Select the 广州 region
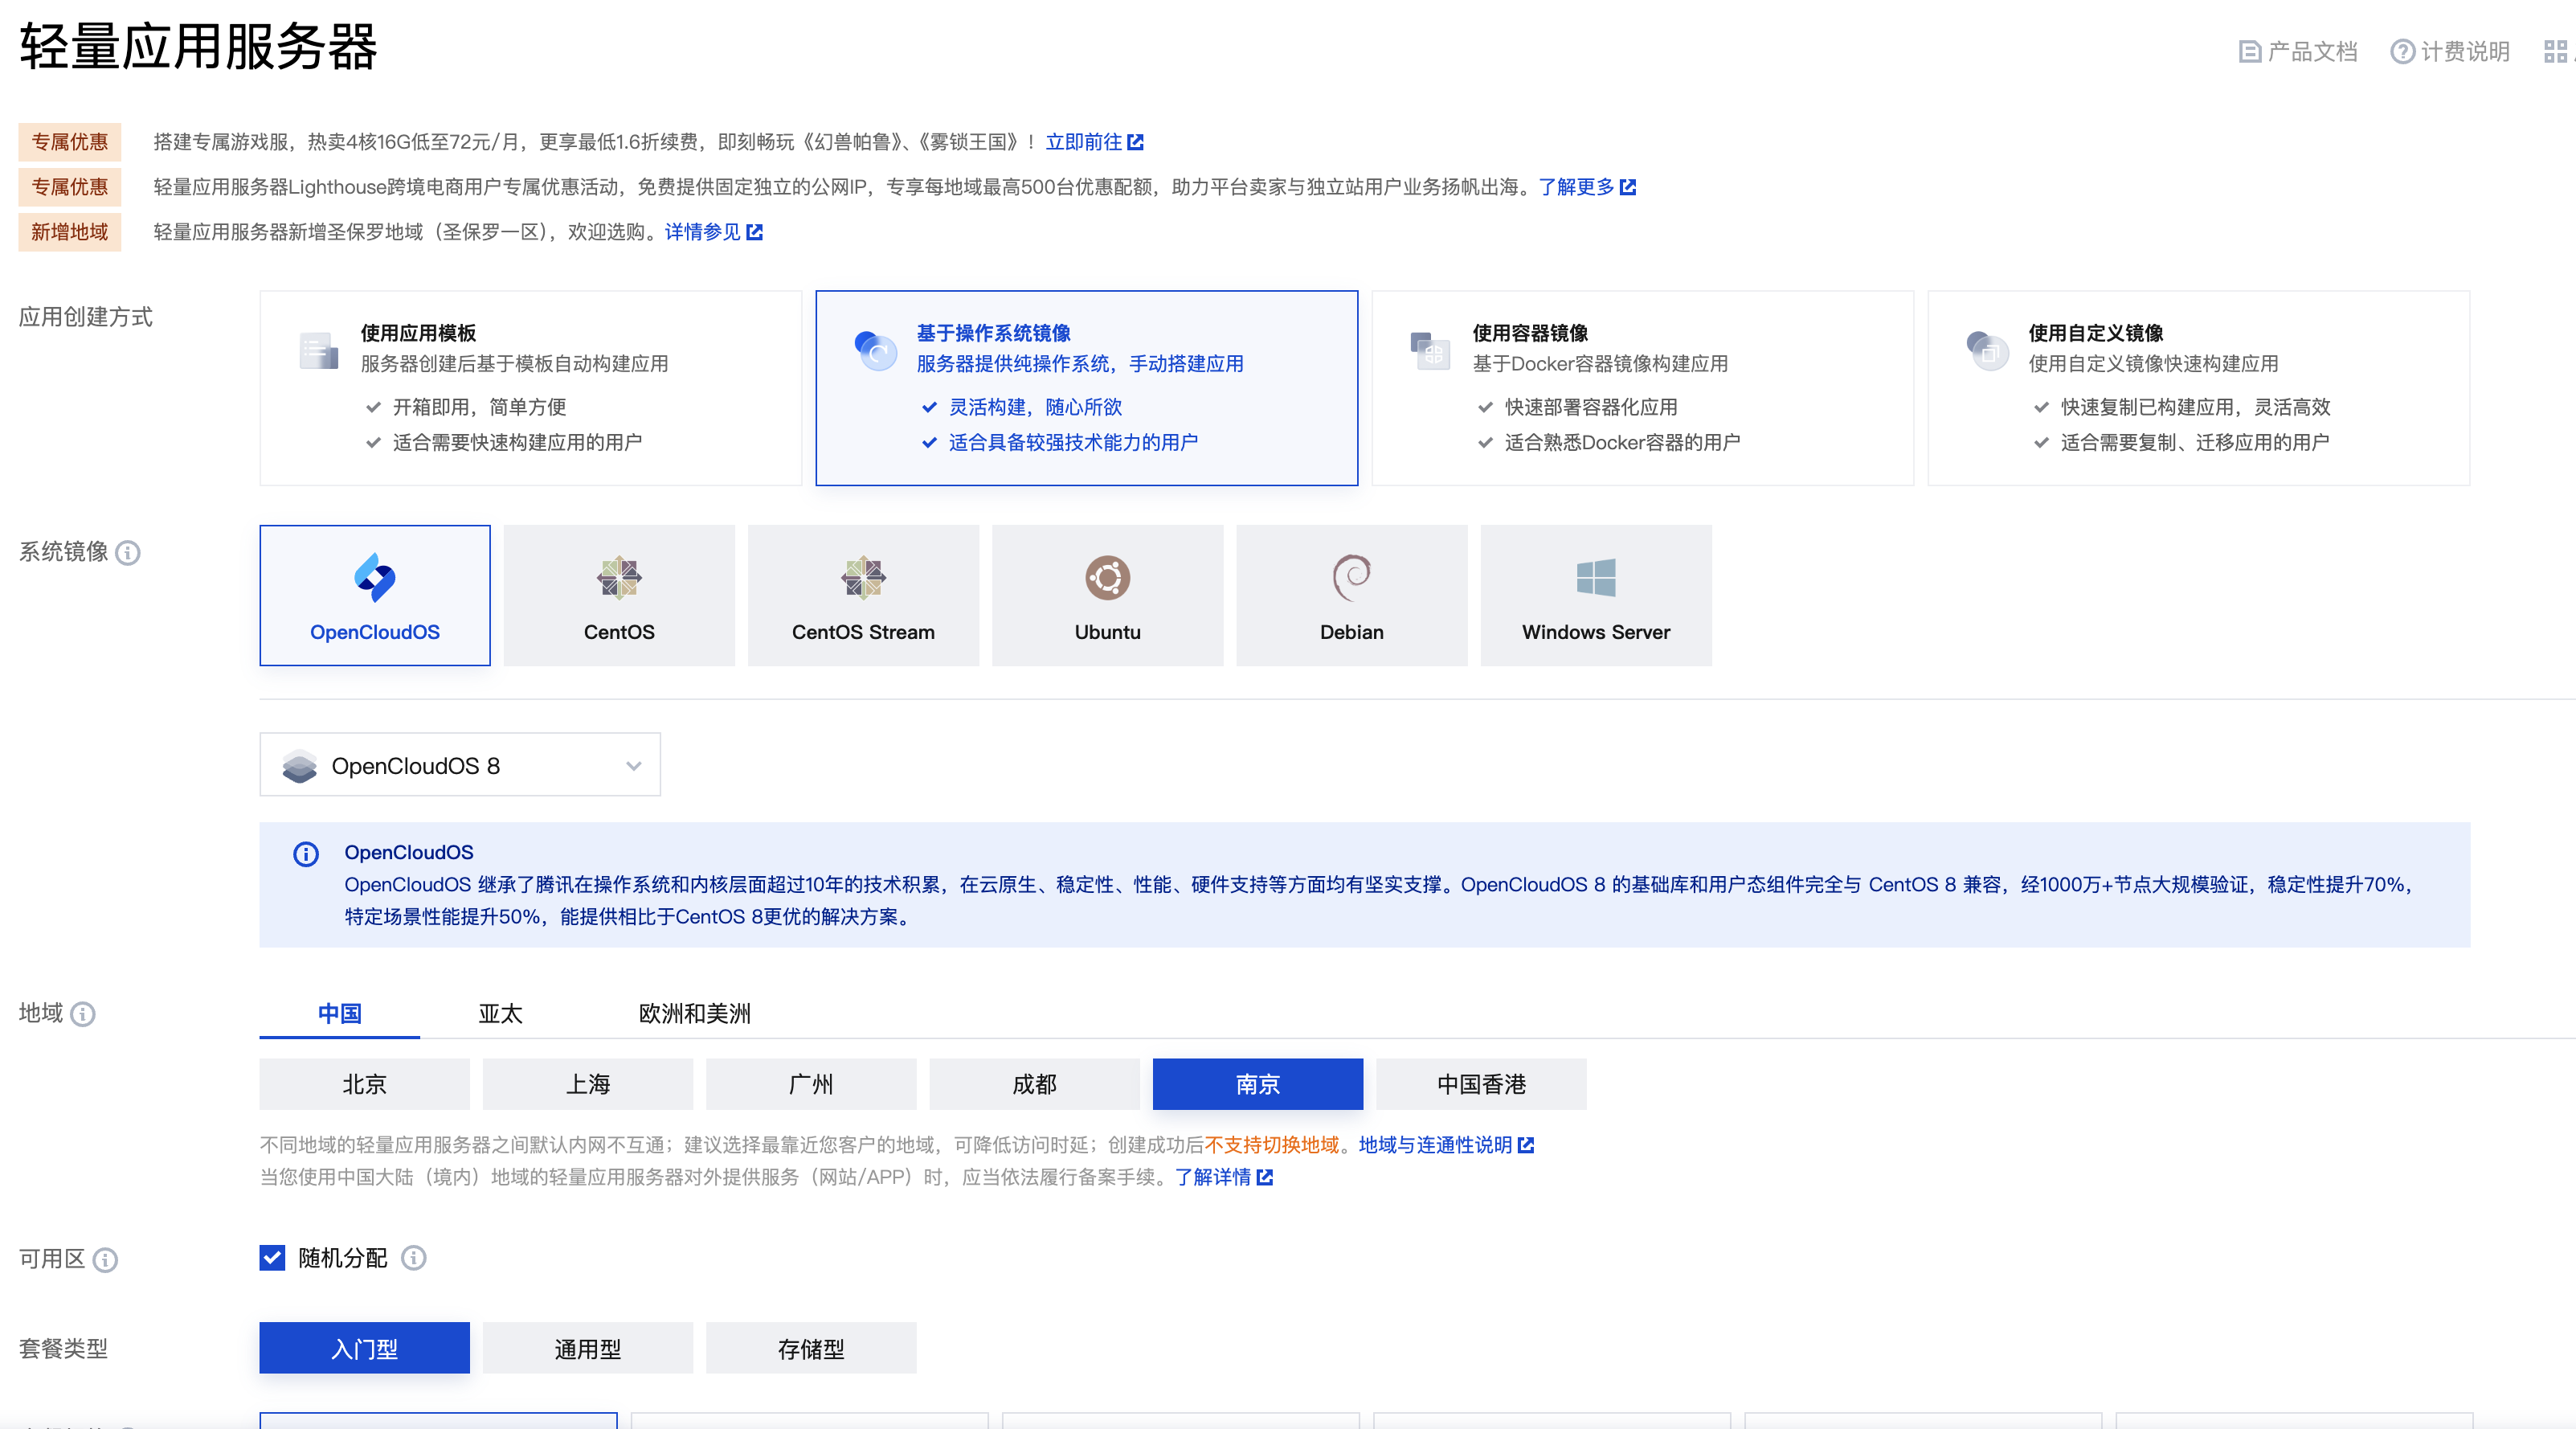 810,1084
